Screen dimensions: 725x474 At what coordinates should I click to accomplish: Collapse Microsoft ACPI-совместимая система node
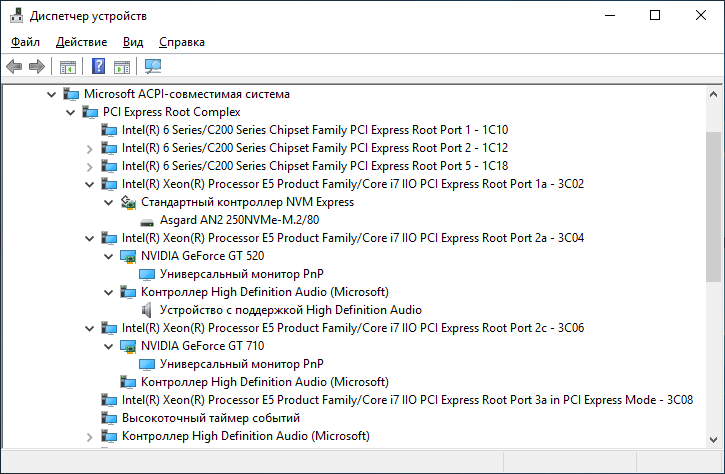51,94
